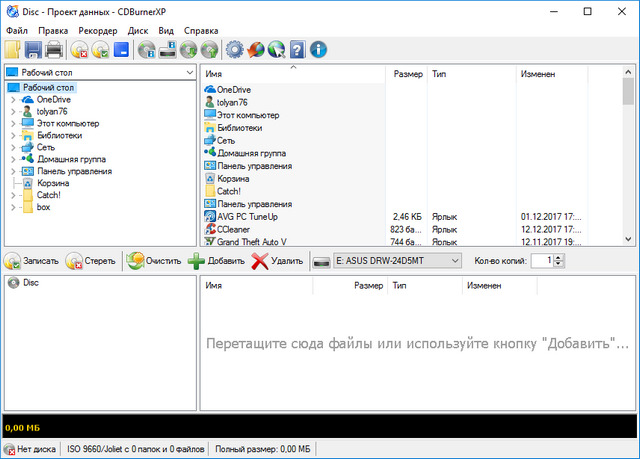Image resolution: width=640 pixels, height=459 pixels.
Task: Click the Save project floppy disk icon
Action: coord(33,48)
